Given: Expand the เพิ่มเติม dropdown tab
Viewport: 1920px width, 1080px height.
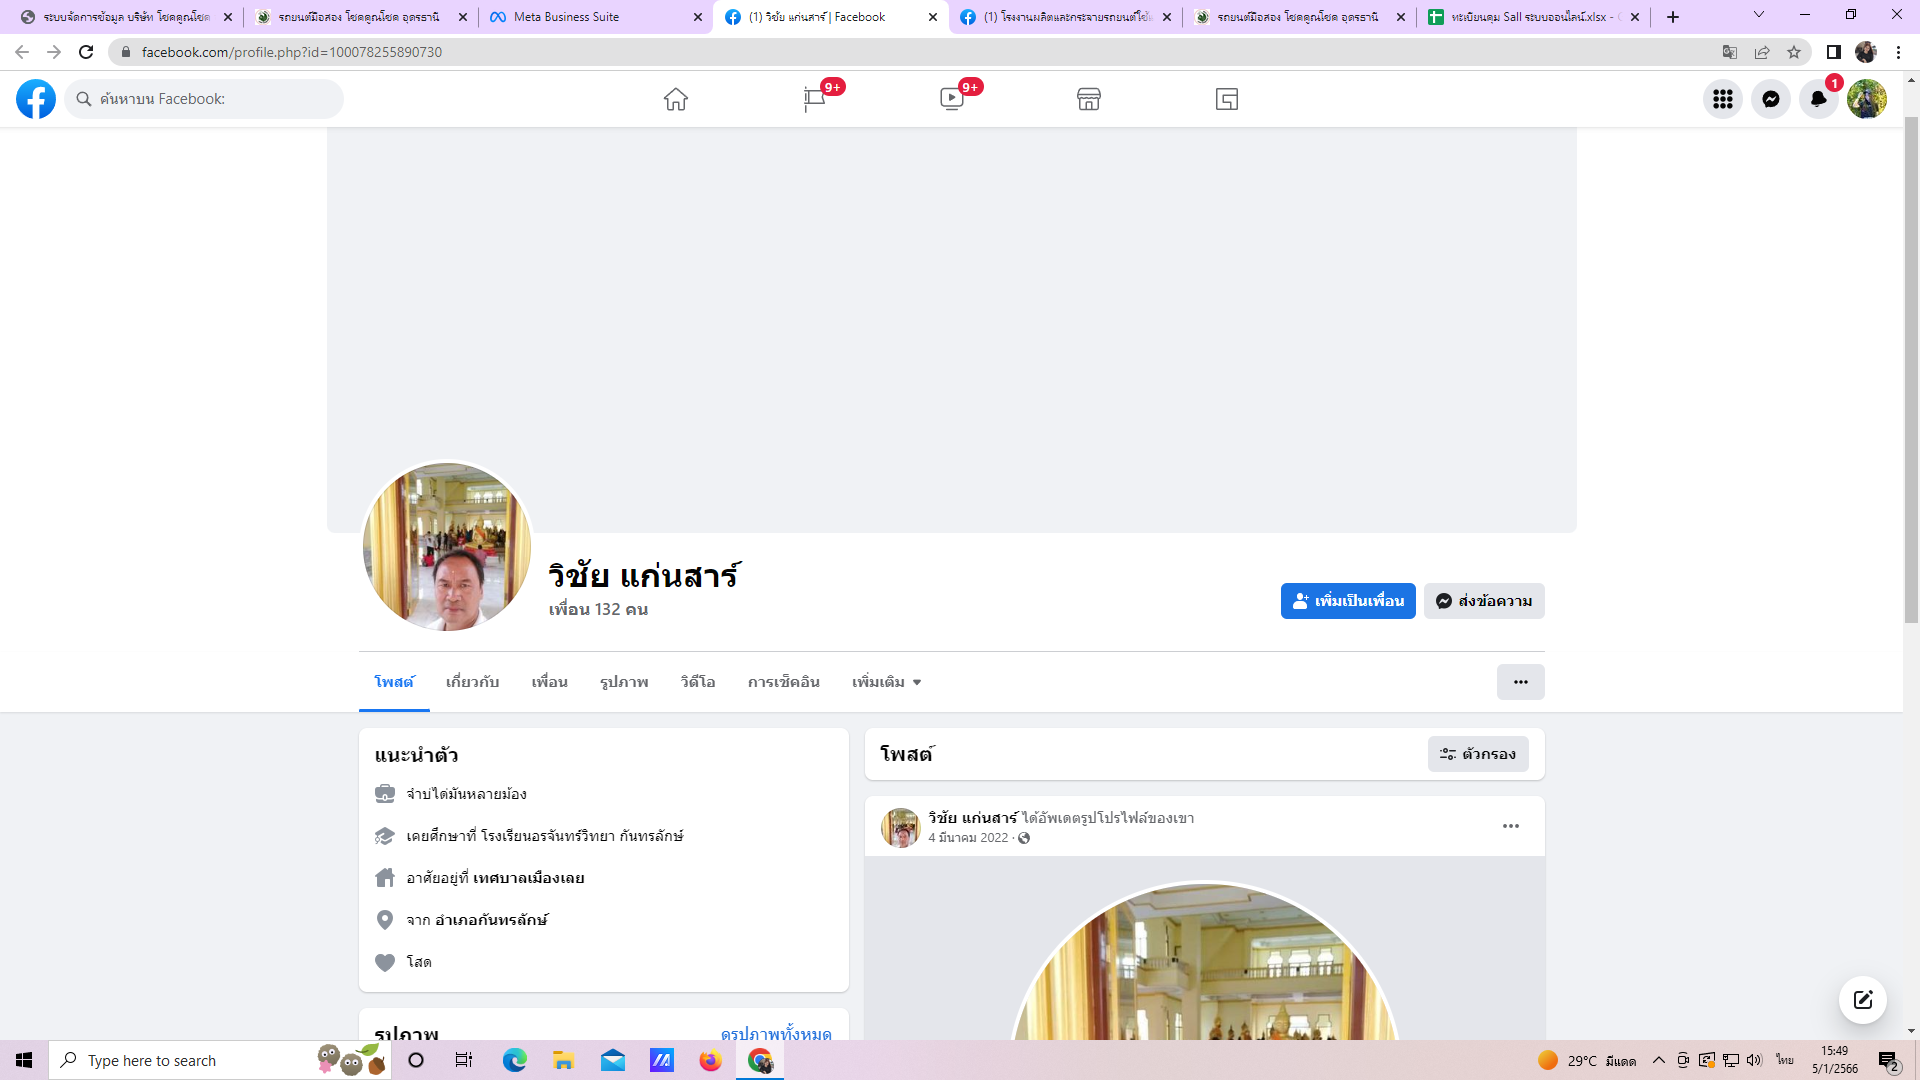Looking at the screenshot, I should pos(886,682).
